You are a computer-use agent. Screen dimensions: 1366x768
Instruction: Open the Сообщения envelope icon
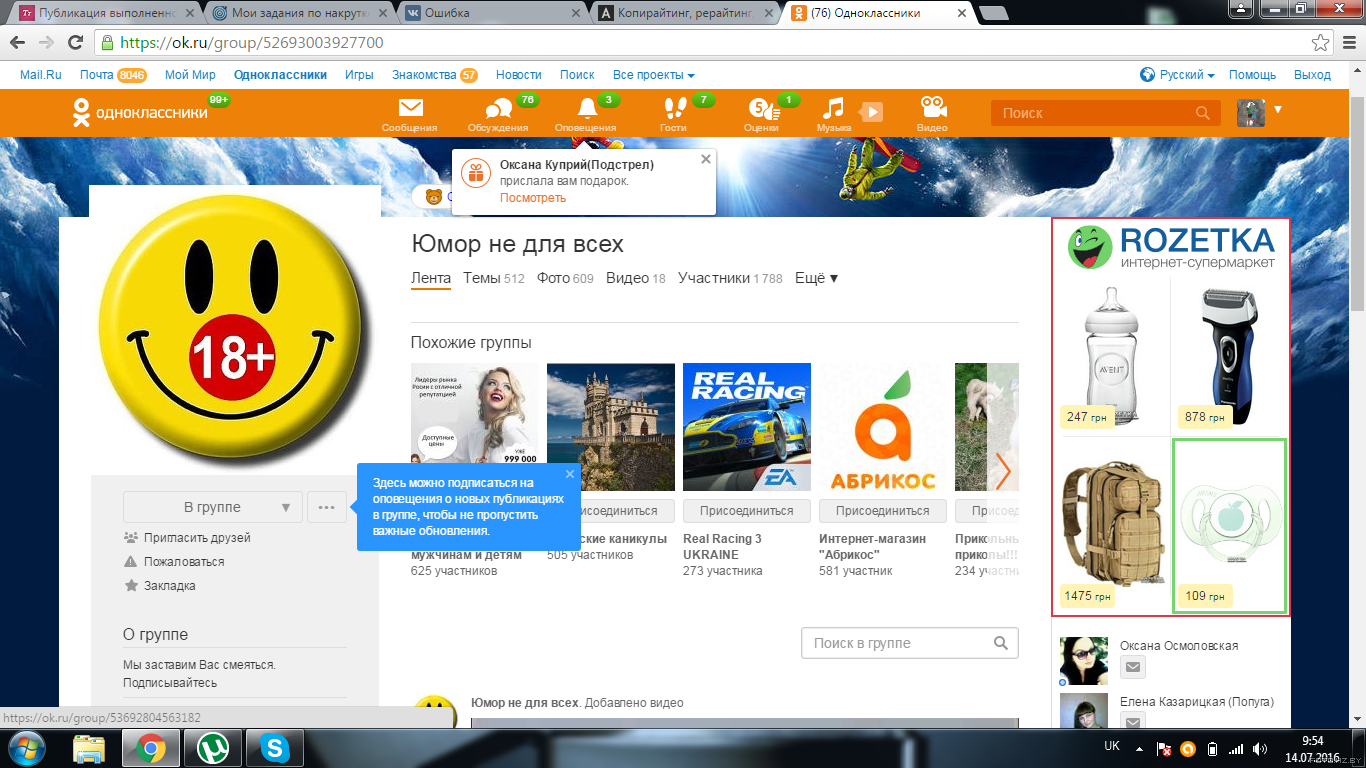[x=410, y=109]
